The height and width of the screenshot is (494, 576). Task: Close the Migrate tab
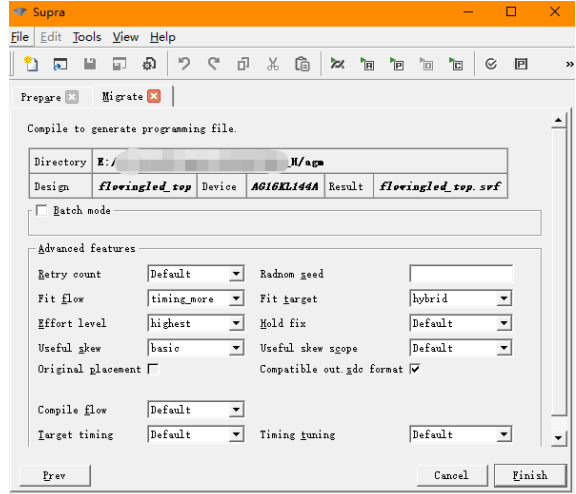click(154, 97)
